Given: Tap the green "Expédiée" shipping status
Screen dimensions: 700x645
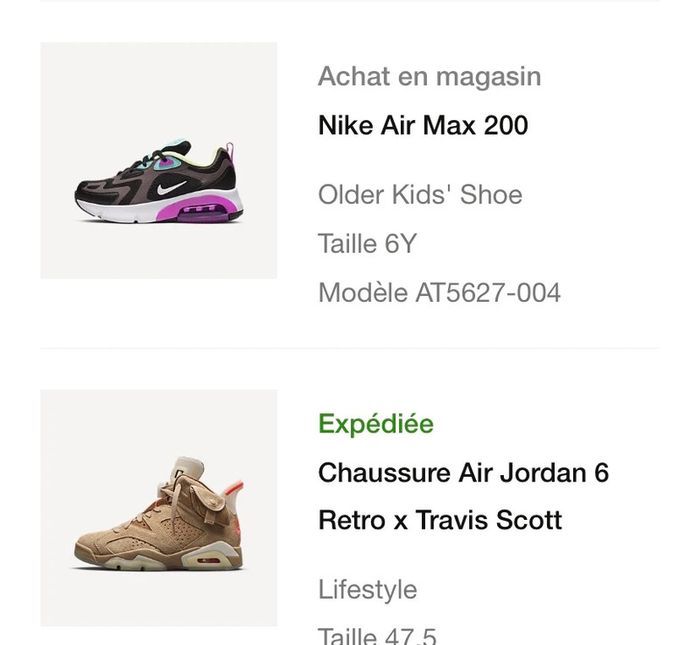Looking at the screenshot, I should 376,424.
